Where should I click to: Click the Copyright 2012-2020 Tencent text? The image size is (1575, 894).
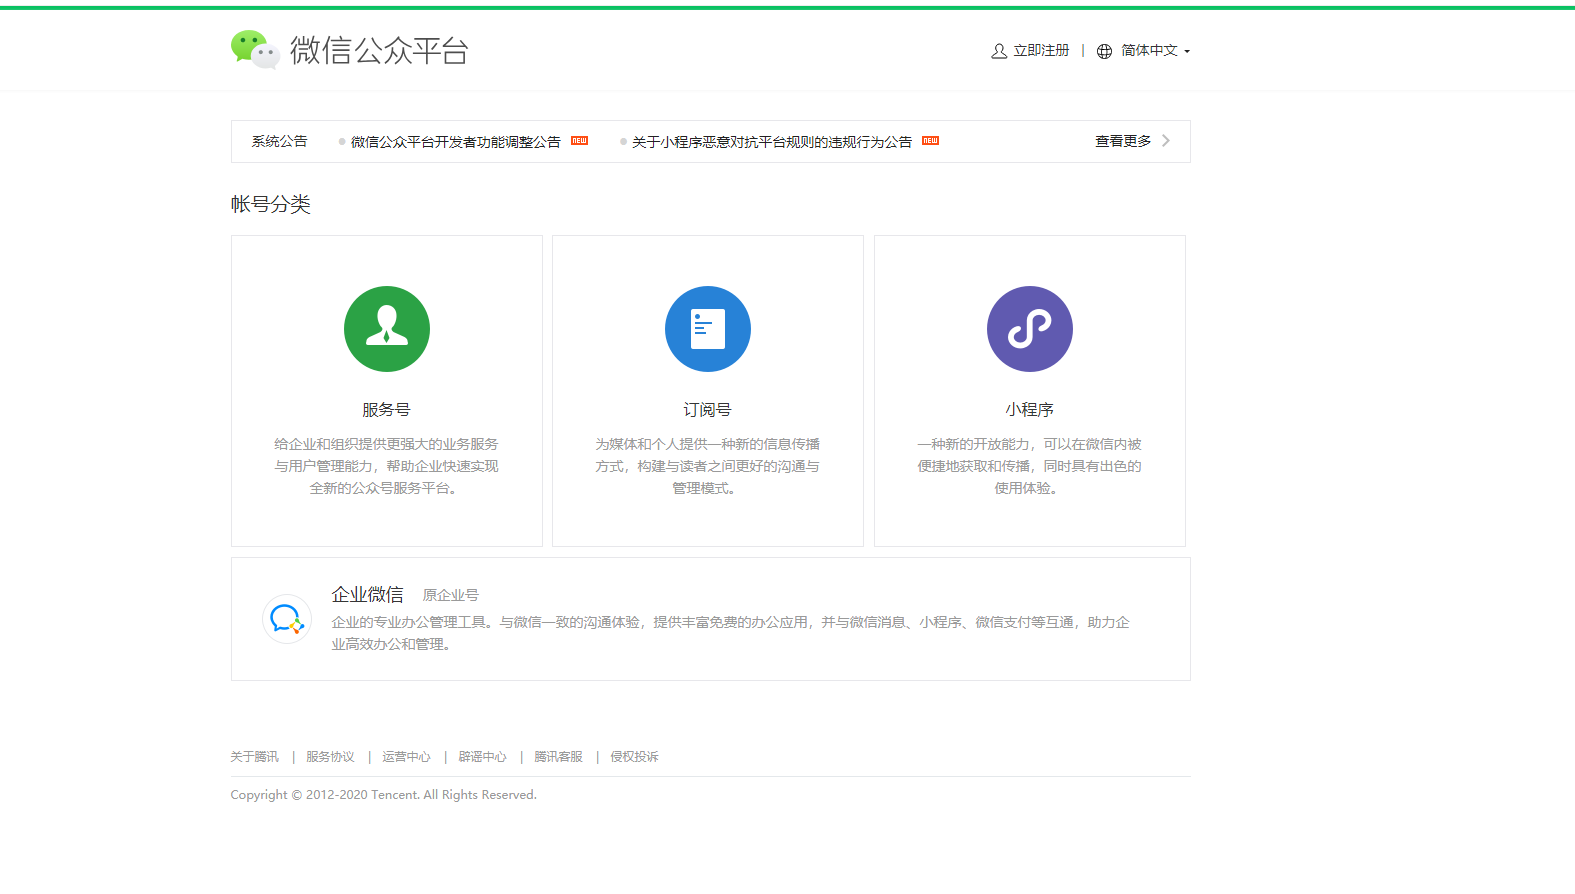(x=384, y=795)
